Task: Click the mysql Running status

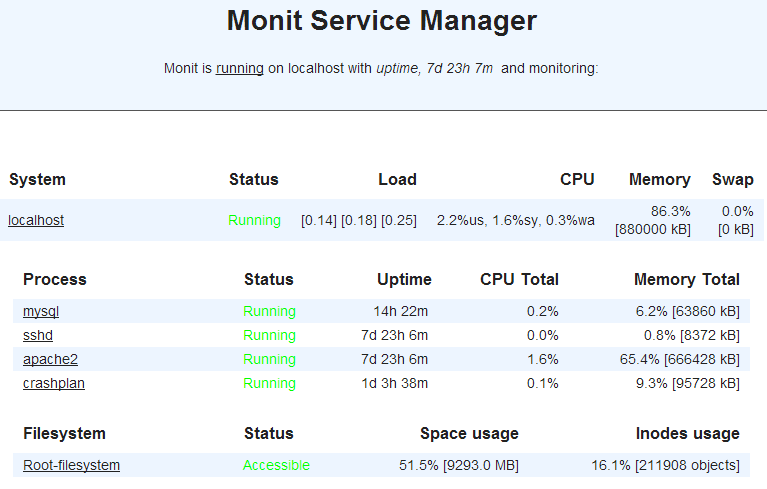Action: (x=270, y=311)
